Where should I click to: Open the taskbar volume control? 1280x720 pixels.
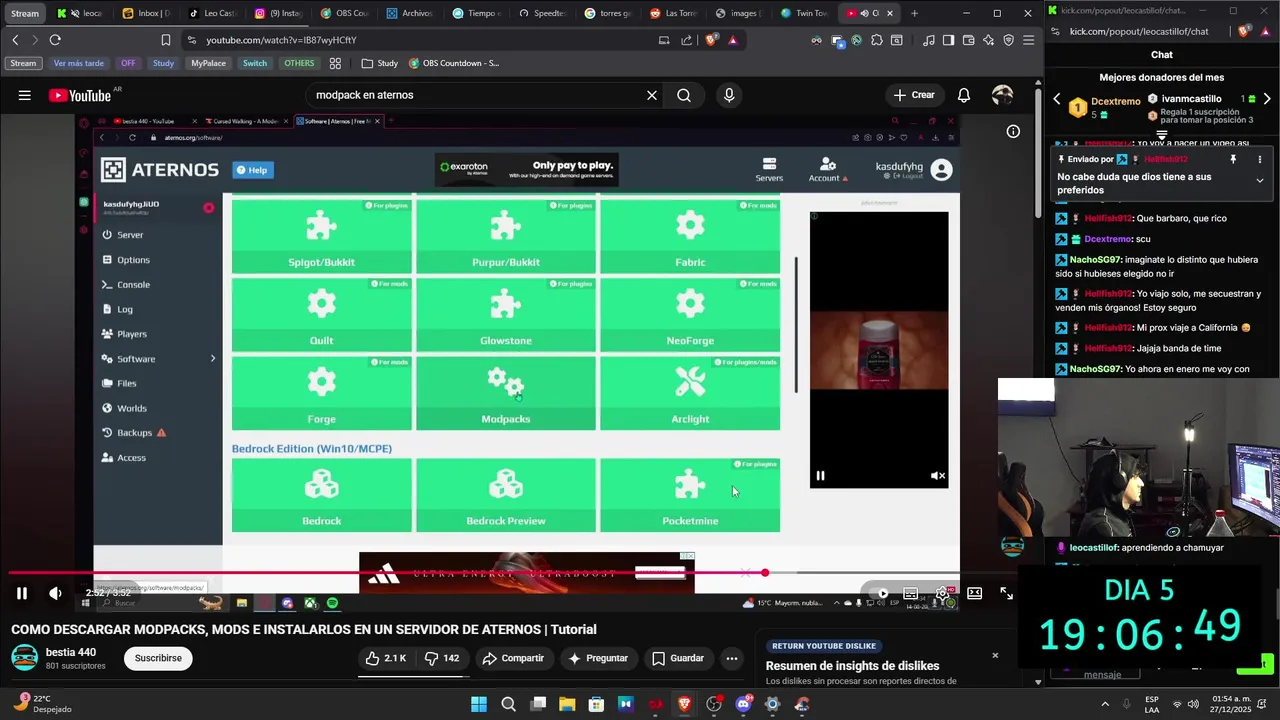[1193, 704]
